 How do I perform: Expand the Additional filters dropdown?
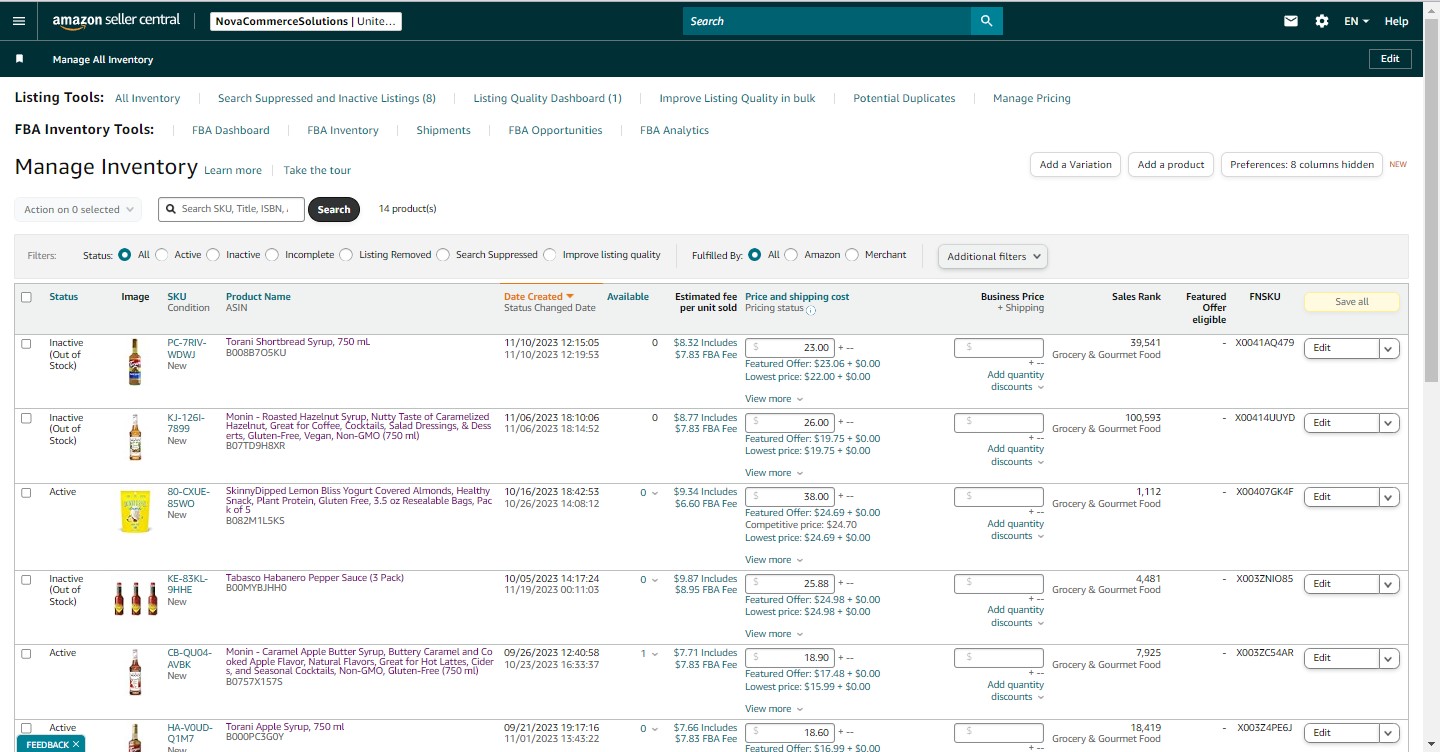pos(993,256)
